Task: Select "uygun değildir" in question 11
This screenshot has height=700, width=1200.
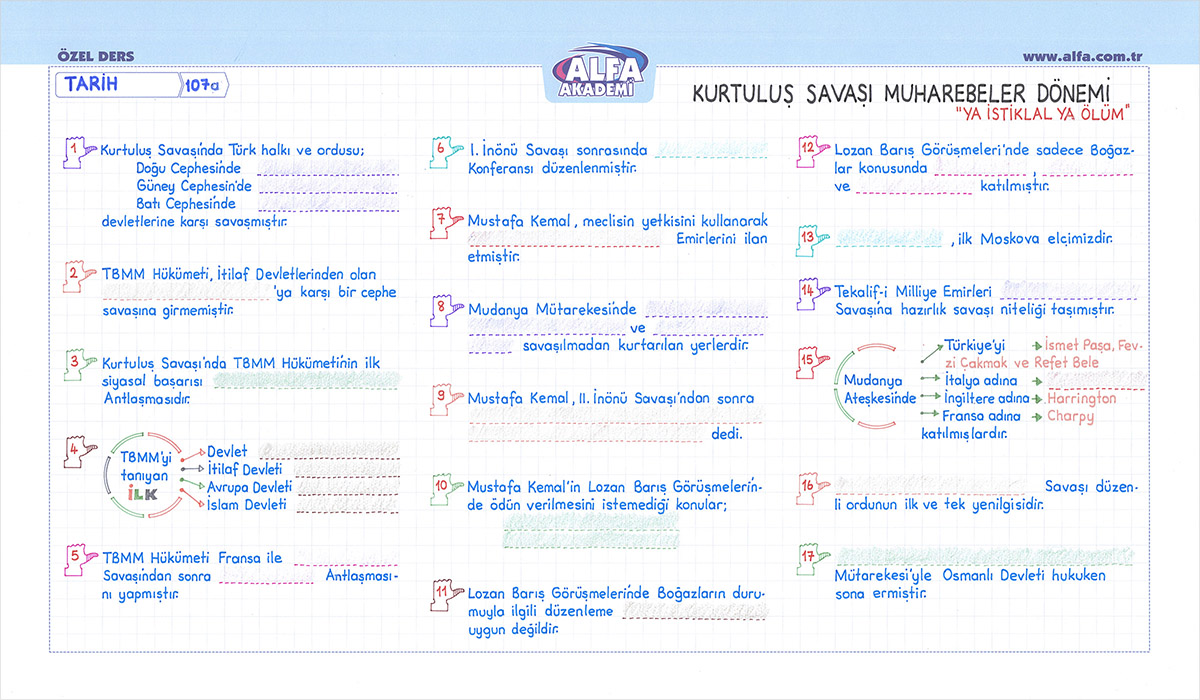Action: click(x=513, y=630)
